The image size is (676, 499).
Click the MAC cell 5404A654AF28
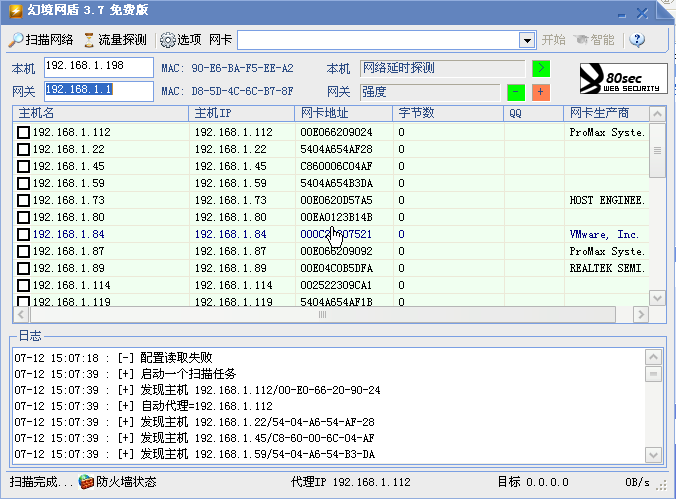click(336, 149)
